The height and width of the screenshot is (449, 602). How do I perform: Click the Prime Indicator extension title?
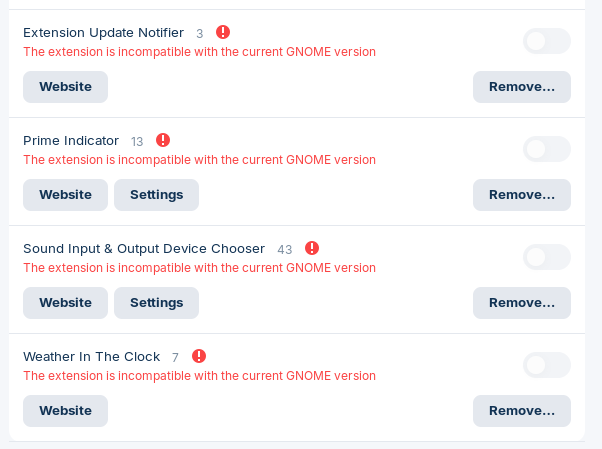pyautogui.click(x=71, y=141)
